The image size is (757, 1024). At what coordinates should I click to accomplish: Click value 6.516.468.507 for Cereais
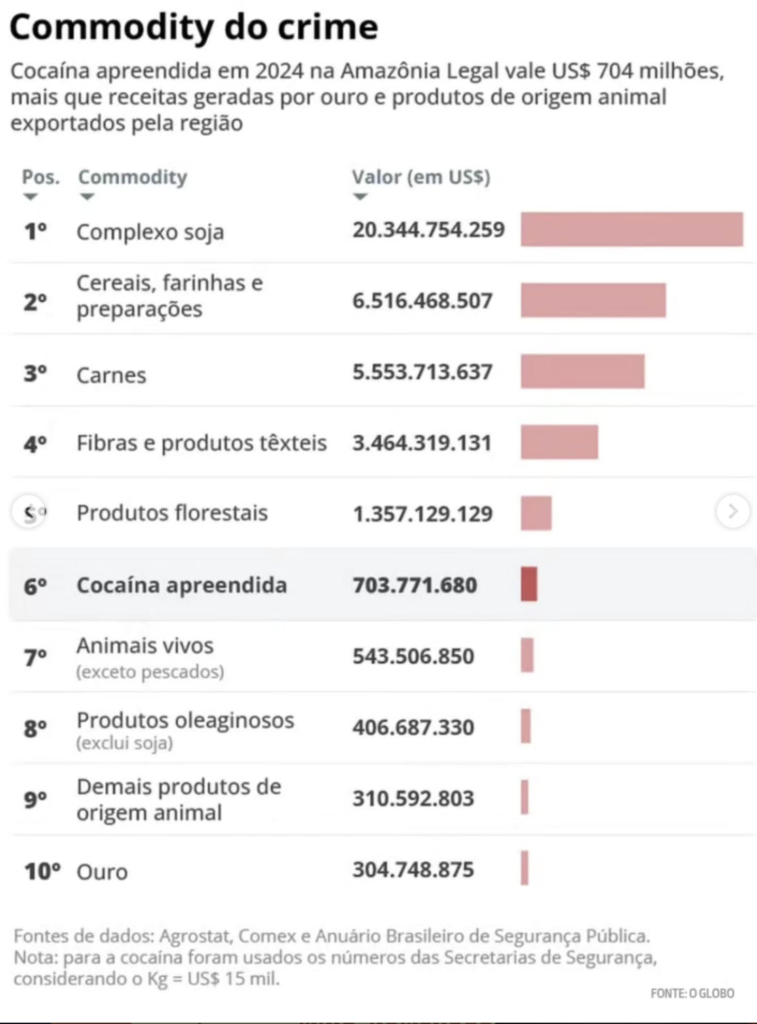pyautogui.click(x=423, y=300)
